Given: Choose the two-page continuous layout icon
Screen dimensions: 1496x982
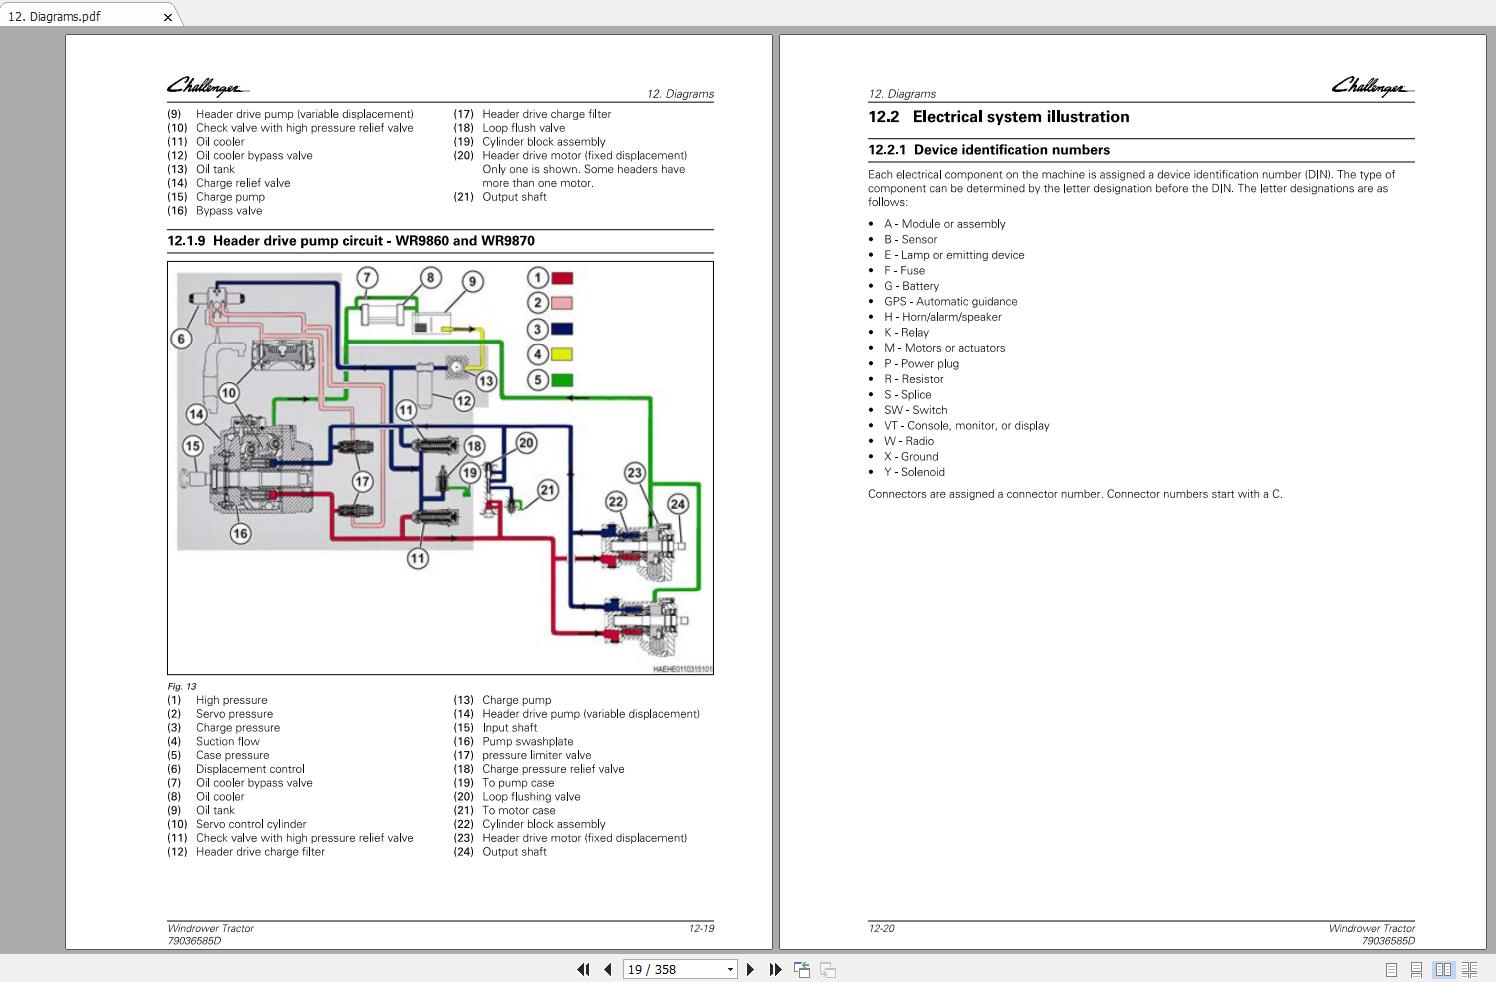Looking at the screenshot, I should [x=1470, y=969].
